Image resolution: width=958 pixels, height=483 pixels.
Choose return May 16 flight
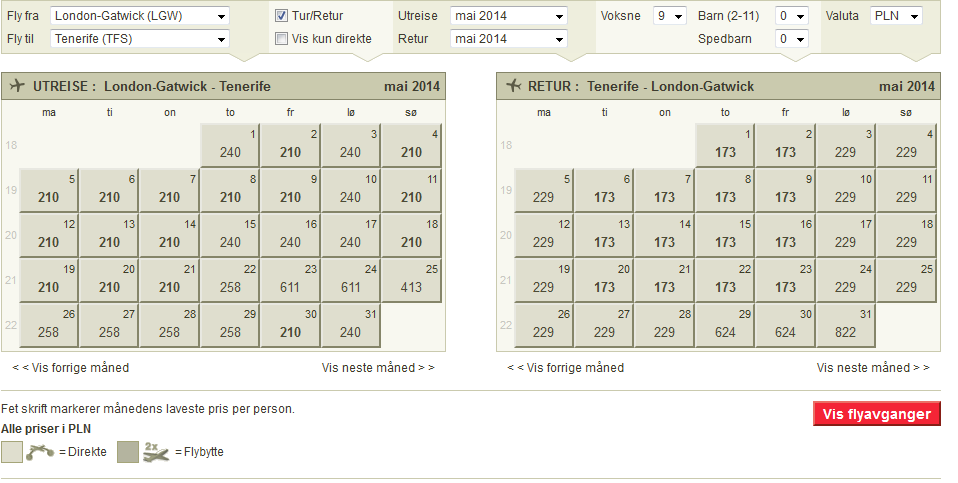point(785,236)
